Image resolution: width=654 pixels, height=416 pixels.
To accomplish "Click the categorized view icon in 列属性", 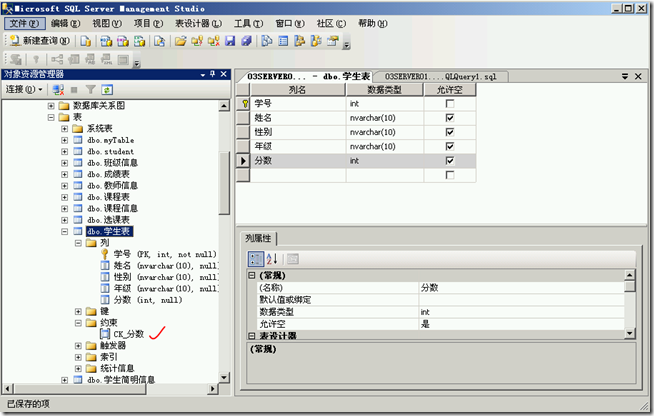I will point(256,259).
